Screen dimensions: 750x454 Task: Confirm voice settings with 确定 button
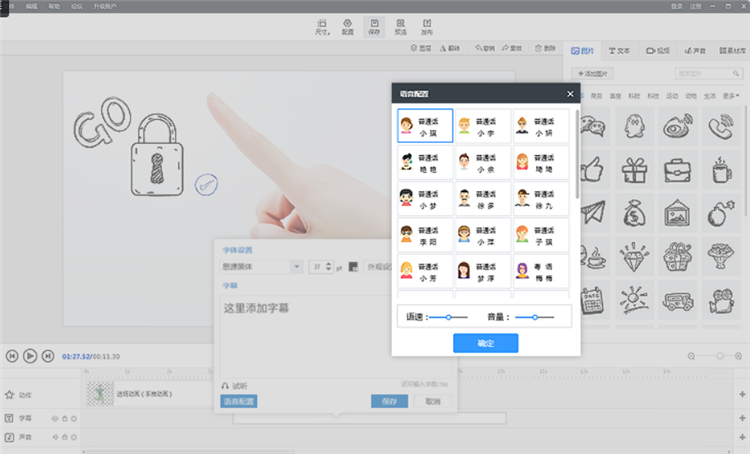click(x=485, y=343)
